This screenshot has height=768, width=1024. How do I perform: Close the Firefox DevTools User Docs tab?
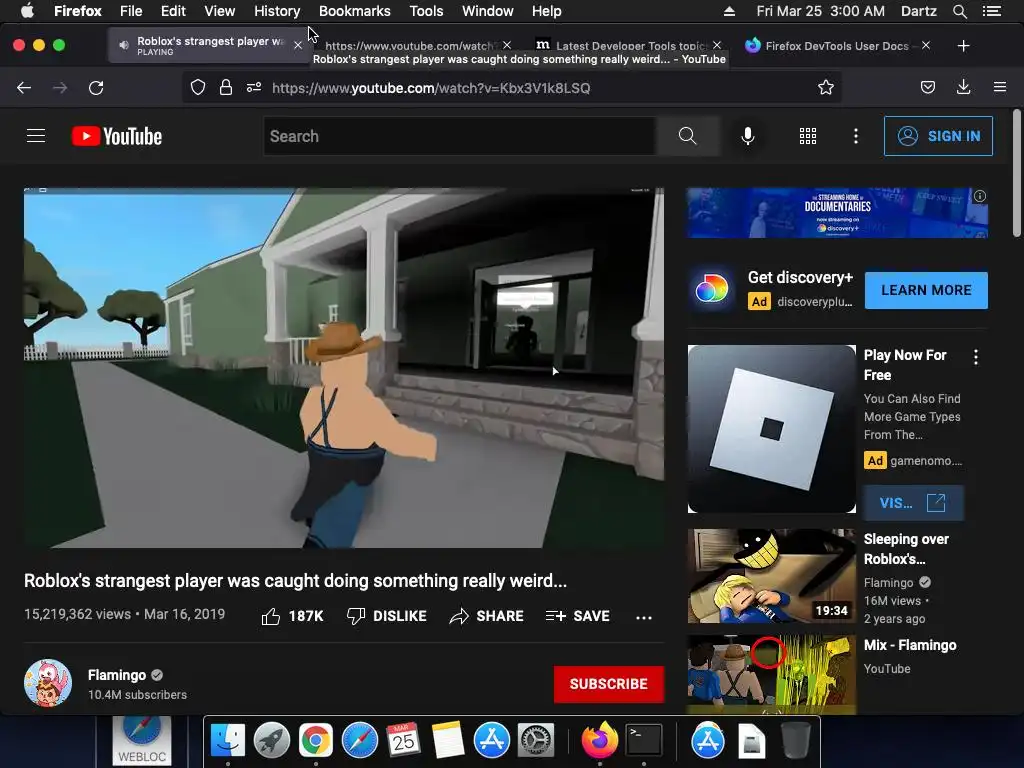pyautogui.click(x=925, y=45)
